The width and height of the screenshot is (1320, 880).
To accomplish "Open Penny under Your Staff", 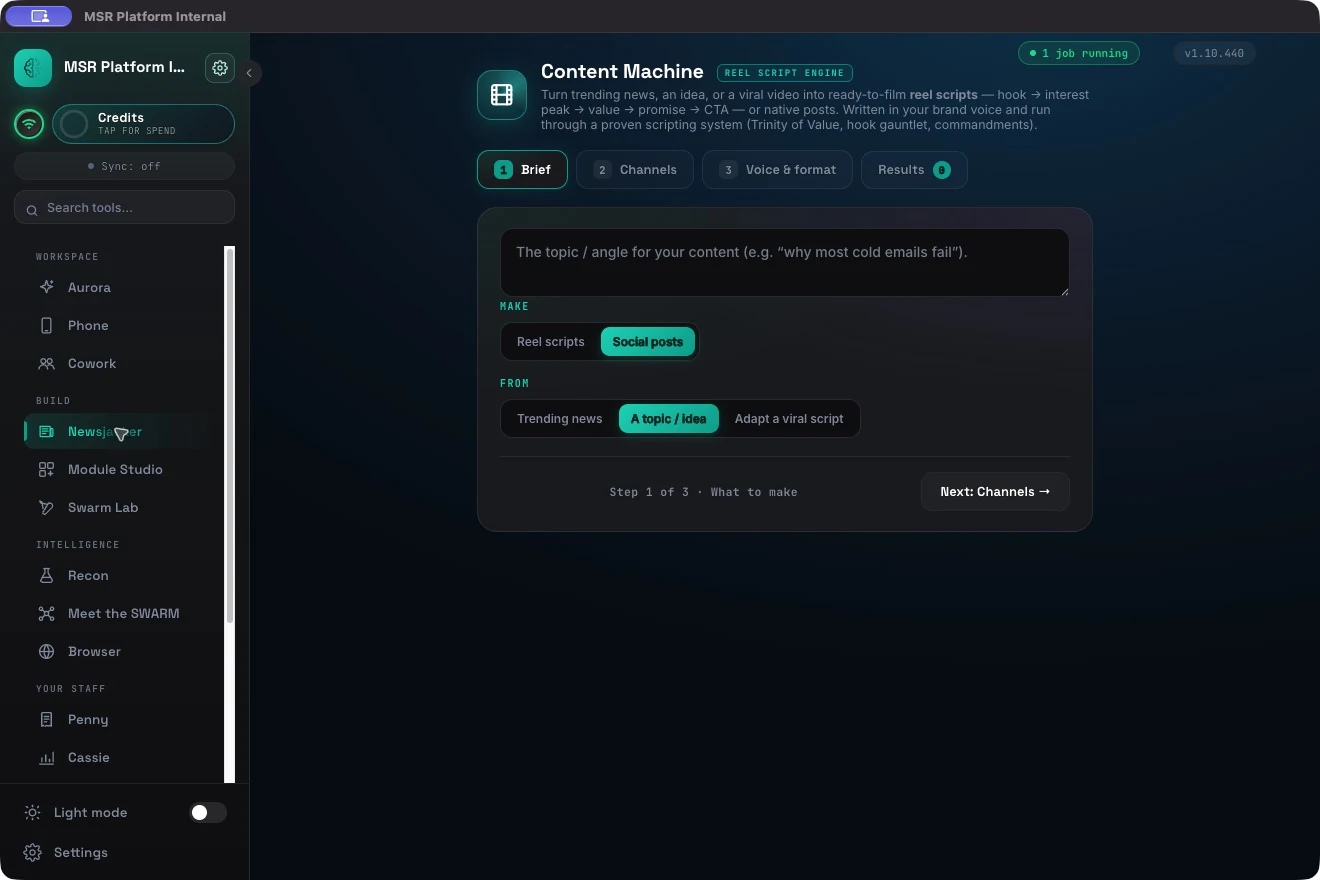I will (124, 719).
